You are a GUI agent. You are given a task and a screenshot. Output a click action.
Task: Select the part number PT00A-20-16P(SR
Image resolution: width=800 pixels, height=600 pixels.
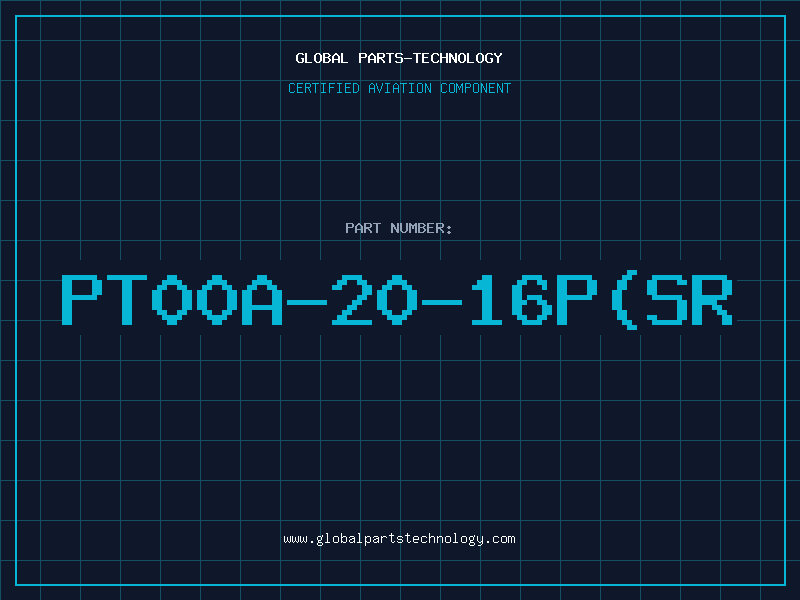coord(397,299)
